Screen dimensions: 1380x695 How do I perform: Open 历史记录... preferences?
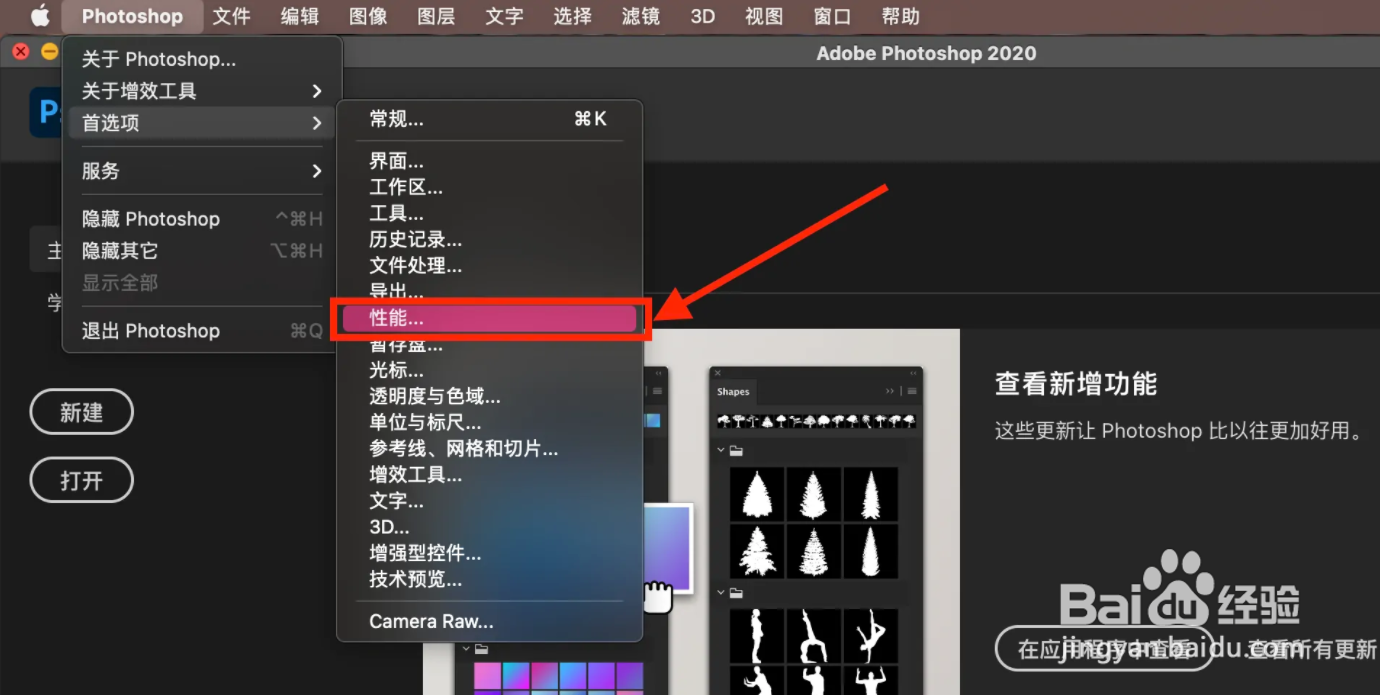[x=489, y=240]
